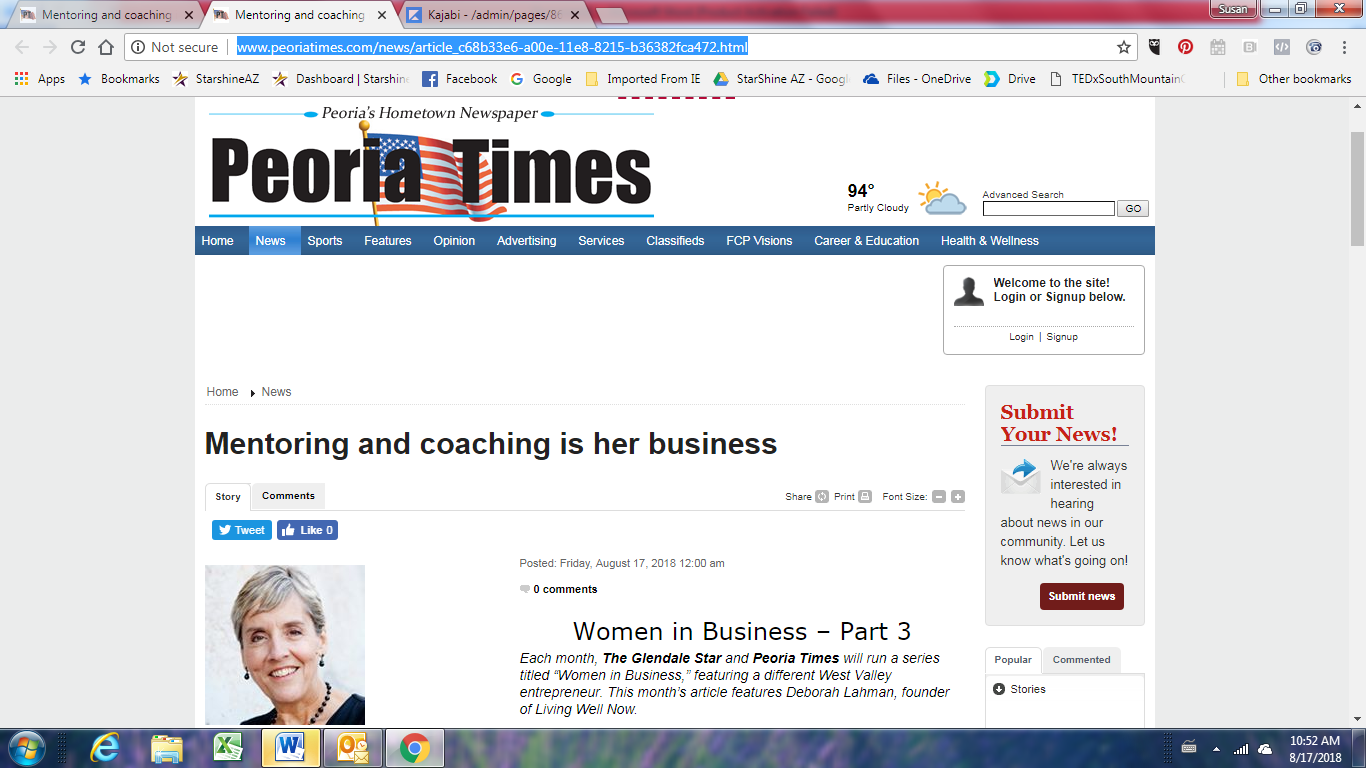Click the Submit news button
This screenshot has height=768, width=1366.
pyautogui.click(x=1082, y=596)
